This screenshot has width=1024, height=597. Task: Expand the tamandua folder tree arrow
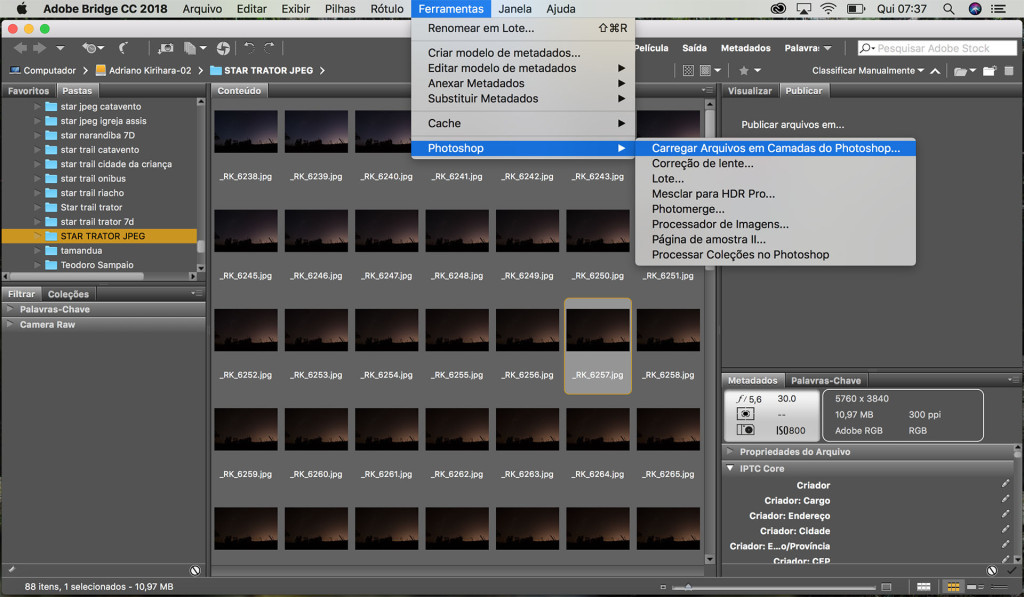[x=37, y=250]
